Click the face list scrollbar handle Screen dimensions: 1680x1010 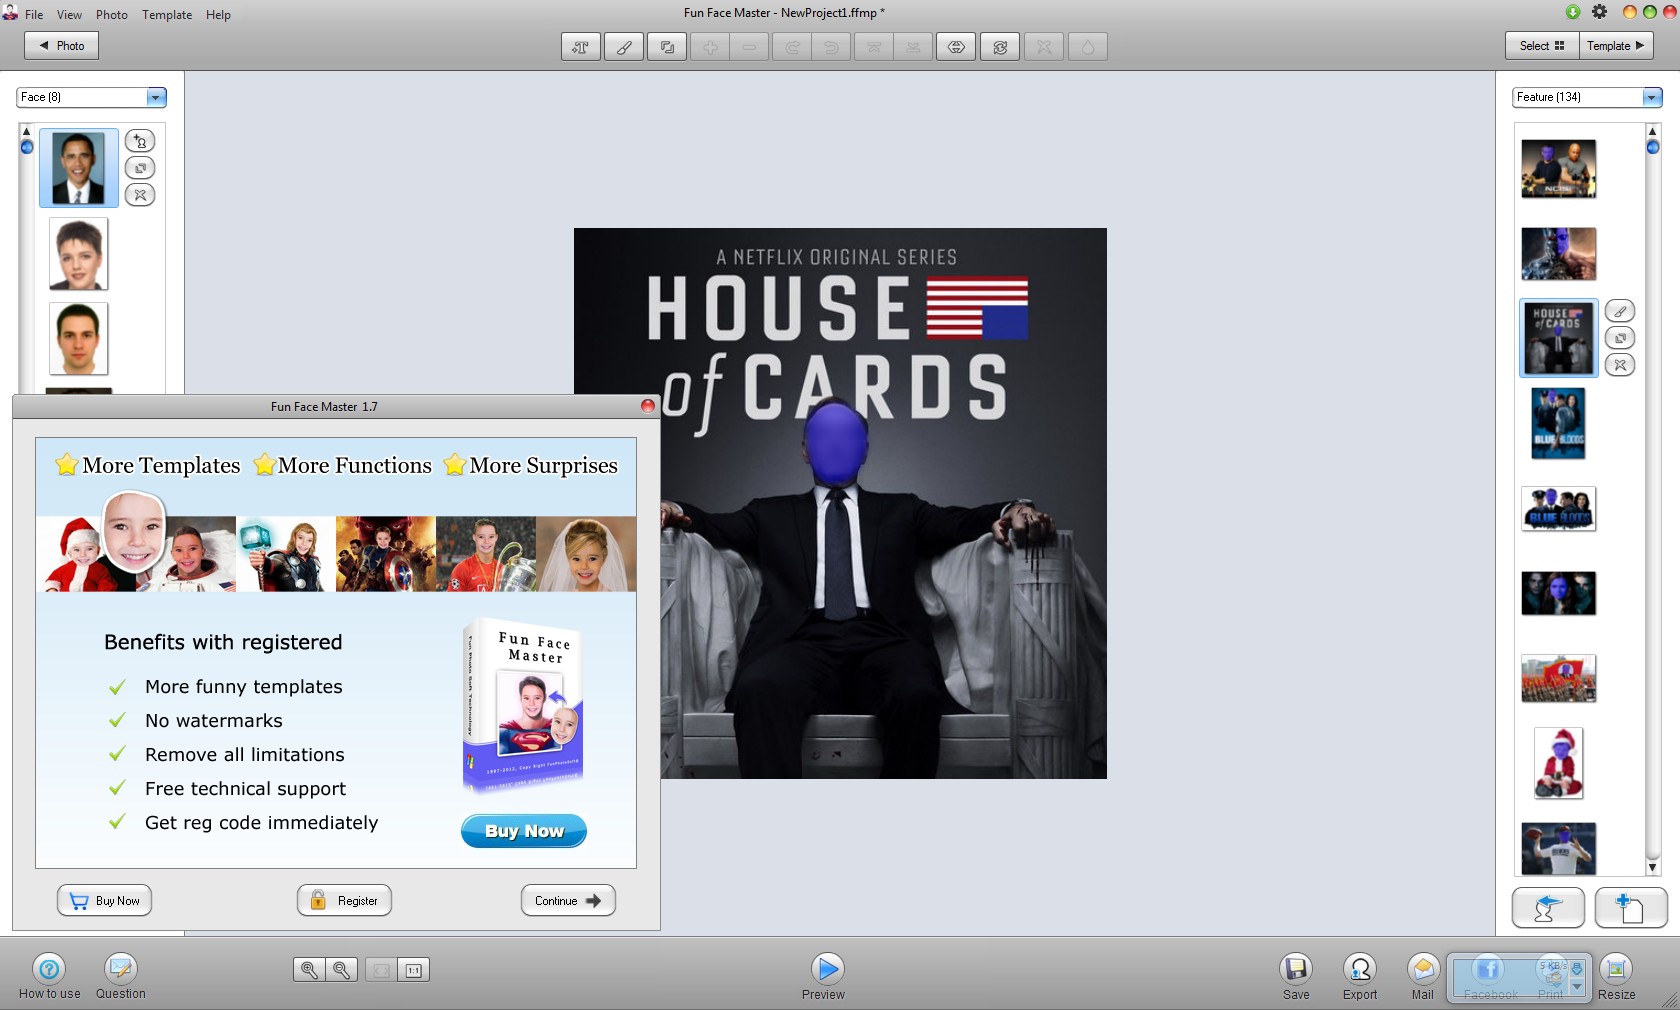pyautogui.click(x=27, y=147)
